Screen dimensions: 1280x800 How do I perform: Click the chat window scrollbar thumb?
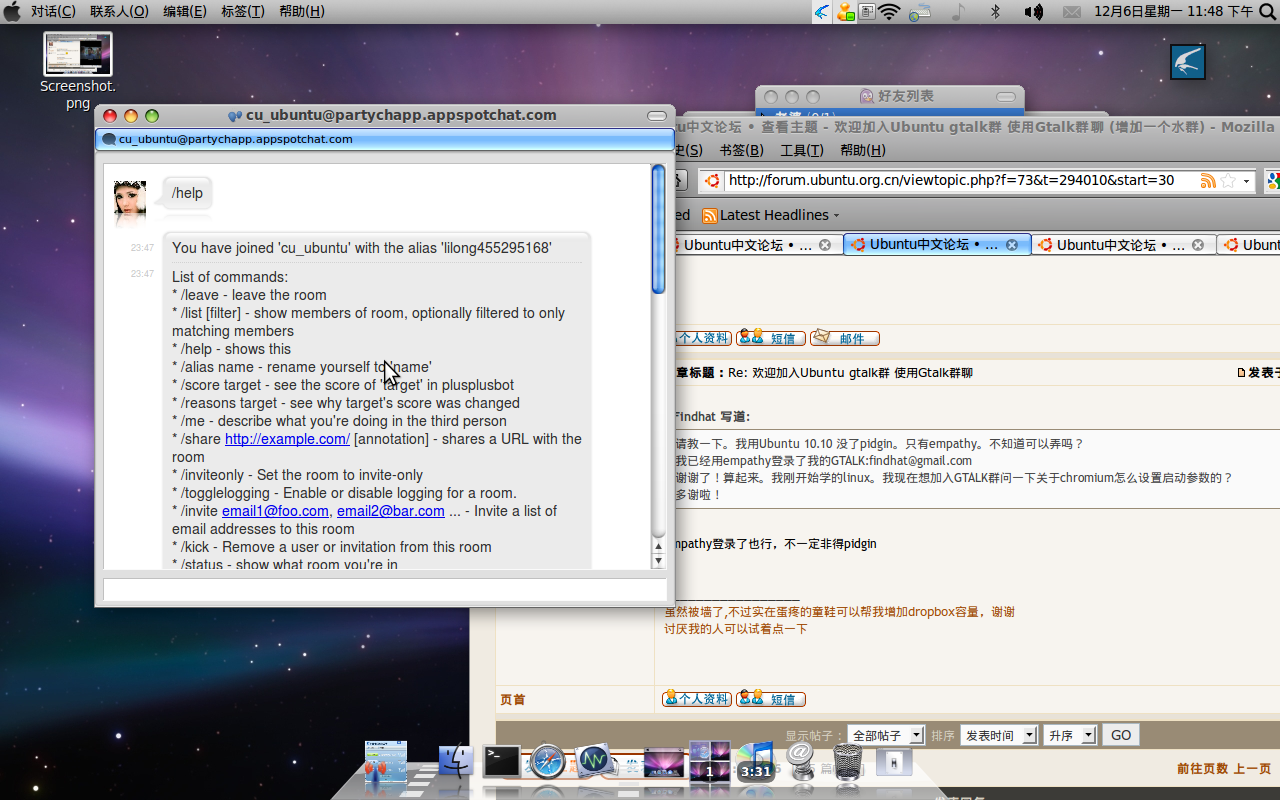tap(658, 229)
